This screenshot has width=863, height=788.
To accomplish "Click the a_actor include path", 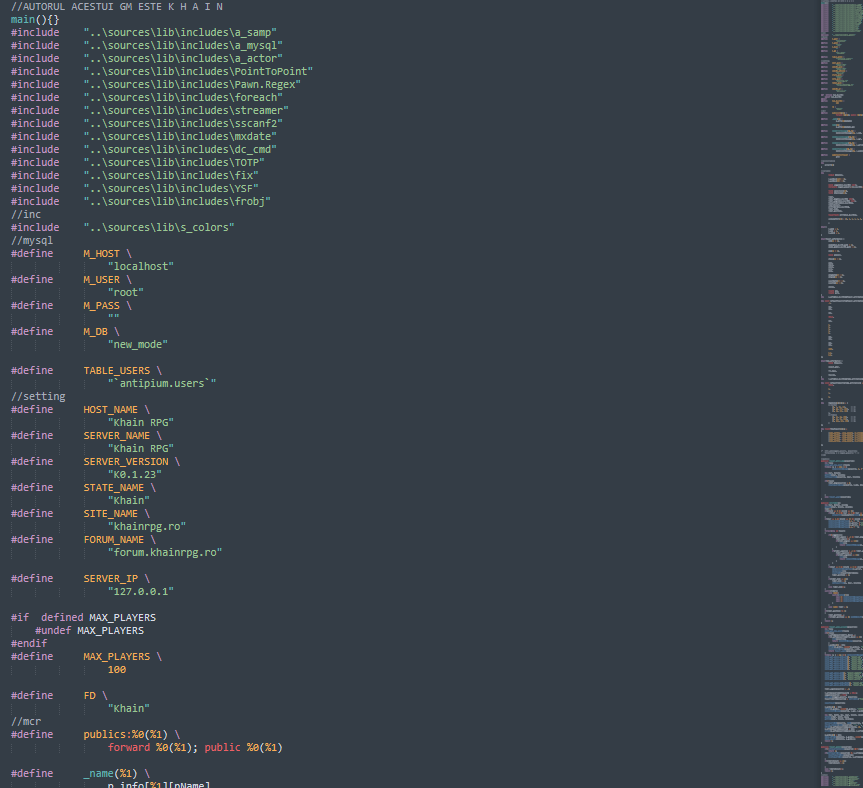I will coord(183,58).
